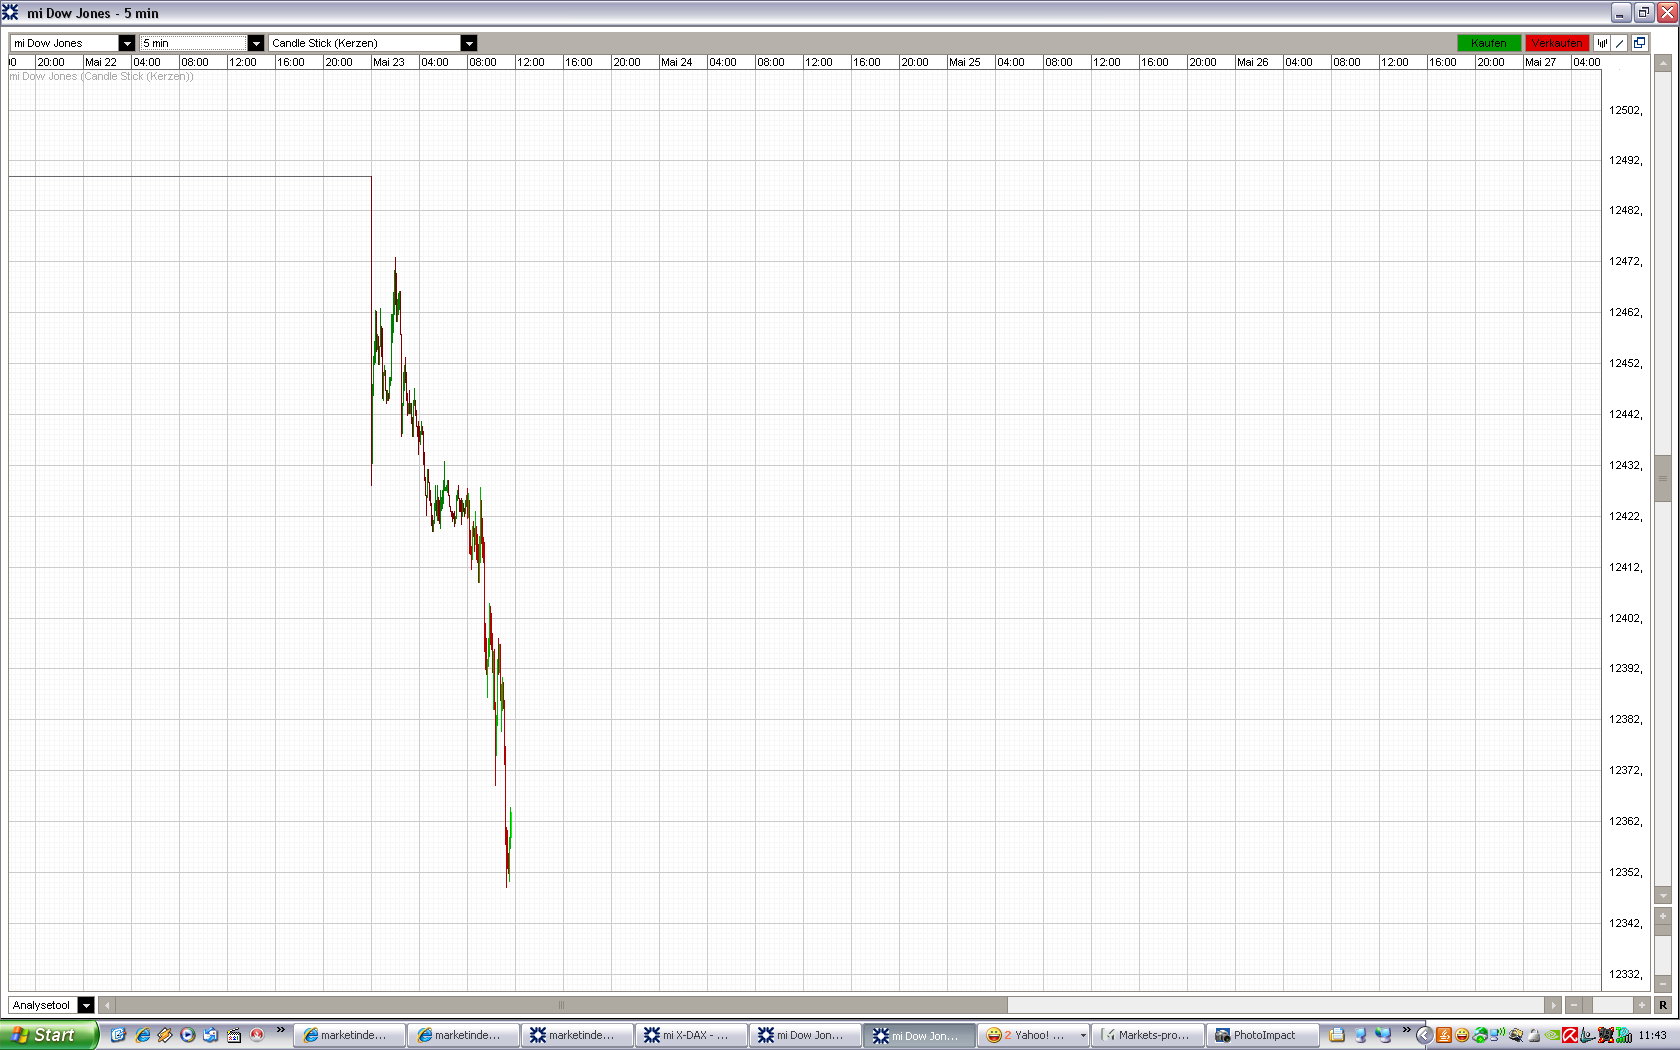Expand the second toolbar overflow chevron
This screenshot has width=1680, height=1050.
click(x=1406, y=1030)
